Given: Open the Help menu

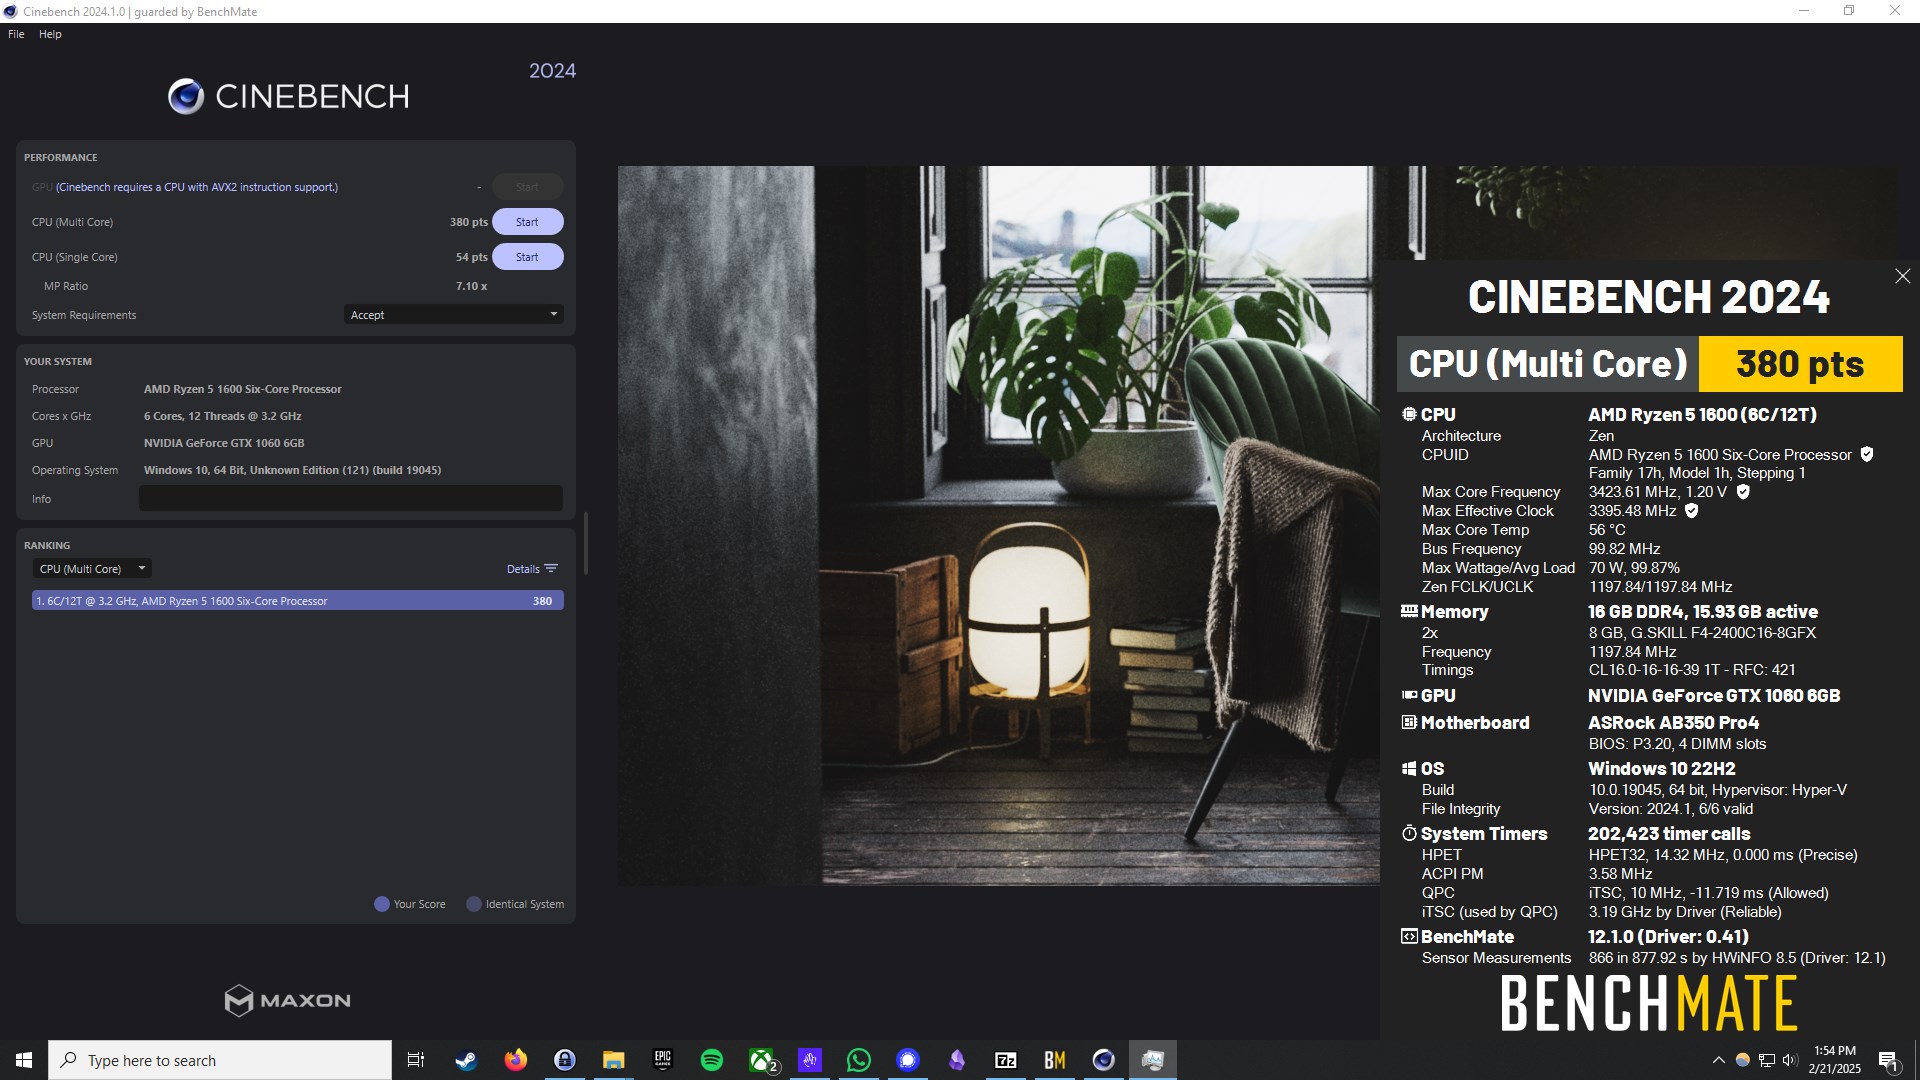Looking at the screenshot, I should 50,34.
